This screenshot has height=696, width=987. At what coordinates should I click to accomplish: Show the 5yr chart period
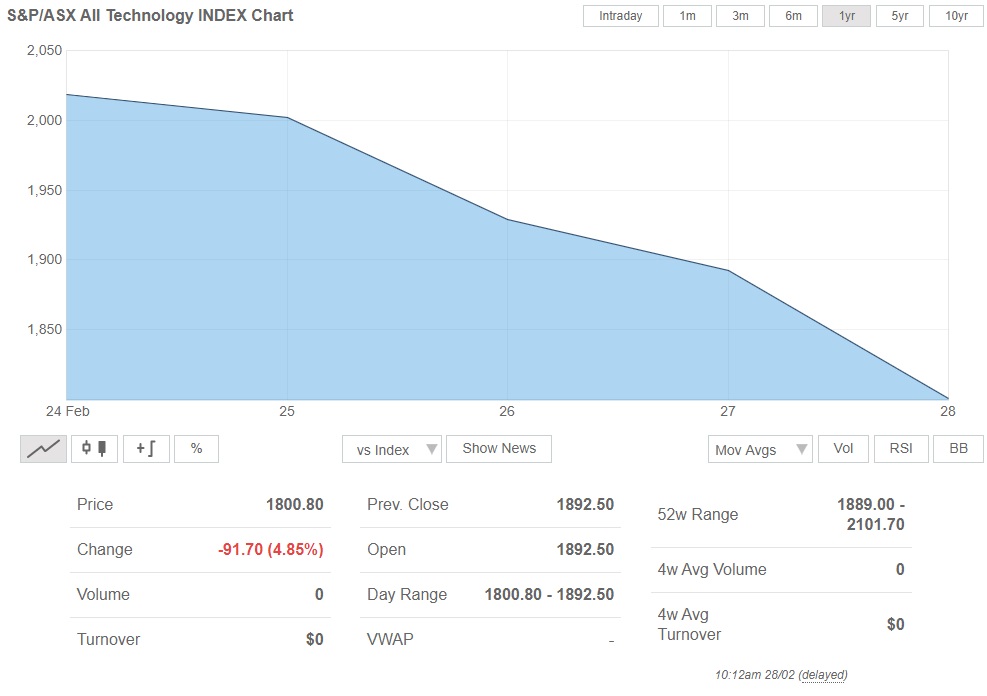899,16
